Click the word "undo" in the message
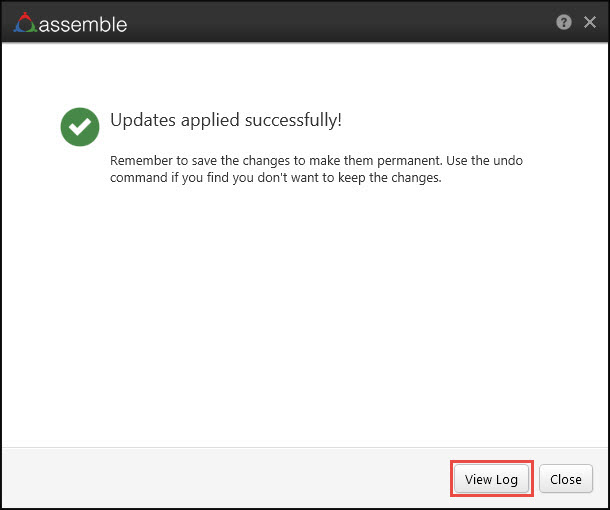The height and width of the screenshot is (510, 610). 535,162
